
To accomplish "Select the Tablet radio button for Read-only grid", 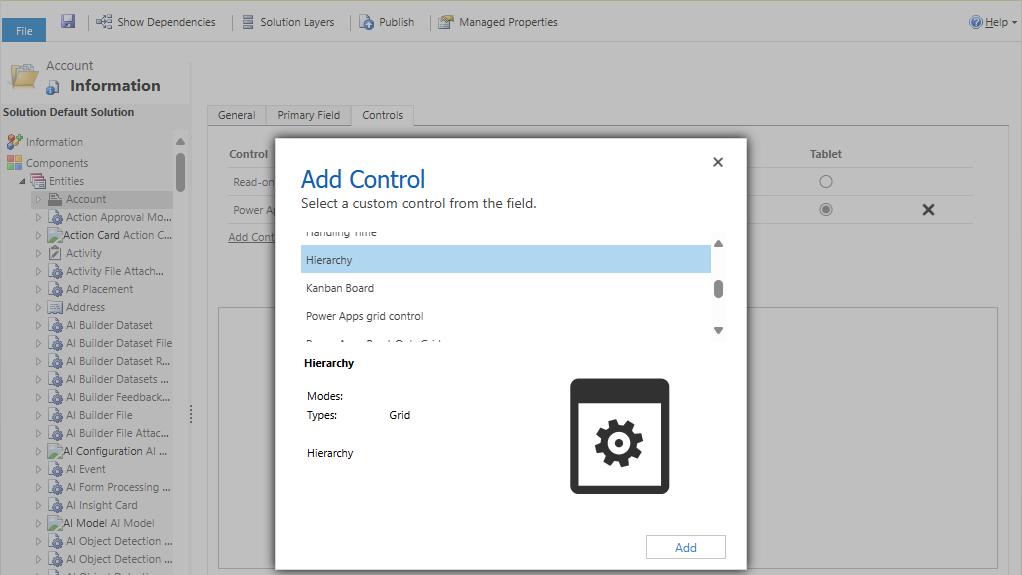I will point(825,182).
